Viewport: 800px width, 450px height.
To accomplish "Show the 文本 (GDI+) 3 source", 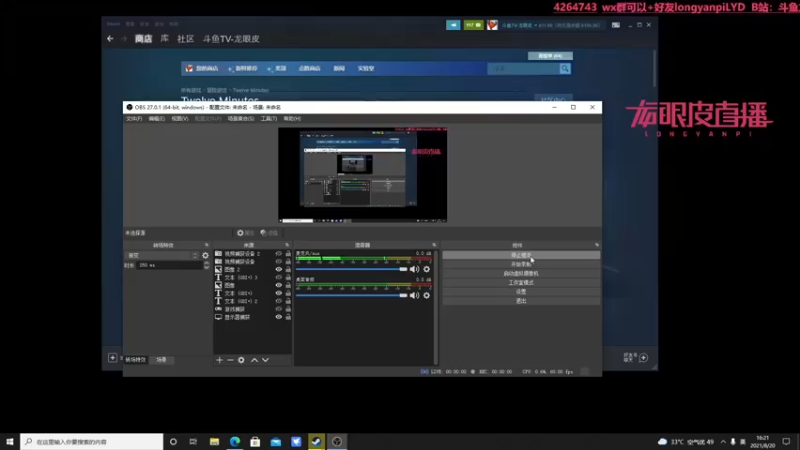I will [x=279, y=277].
